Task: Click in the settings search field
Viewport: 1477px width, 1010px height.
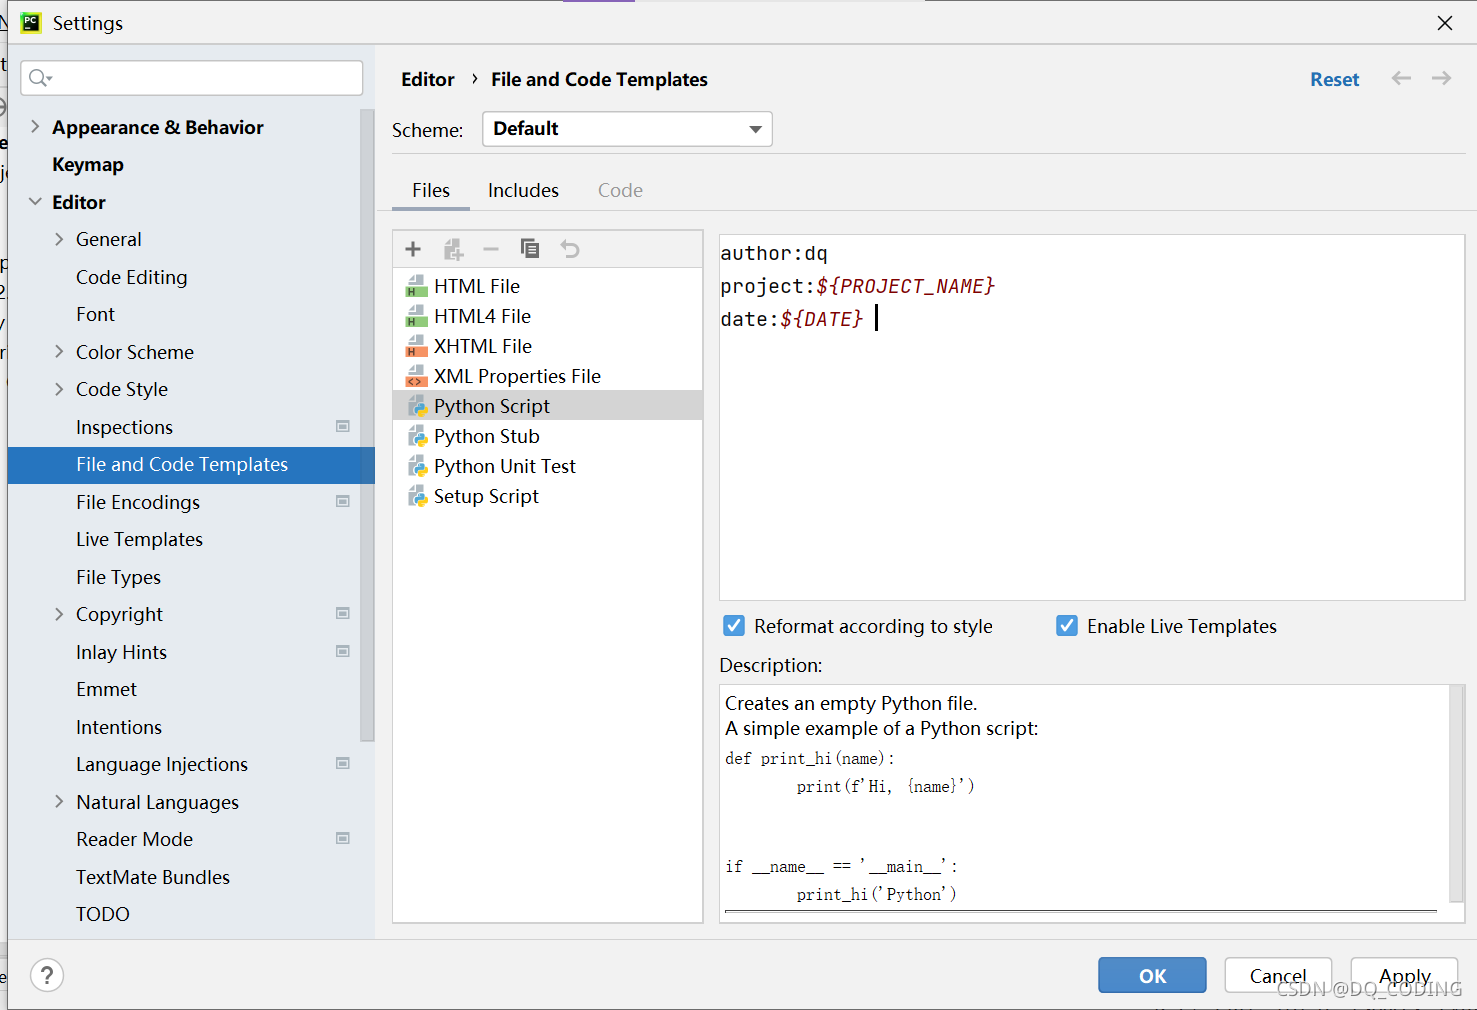Action: click(192, 78)
